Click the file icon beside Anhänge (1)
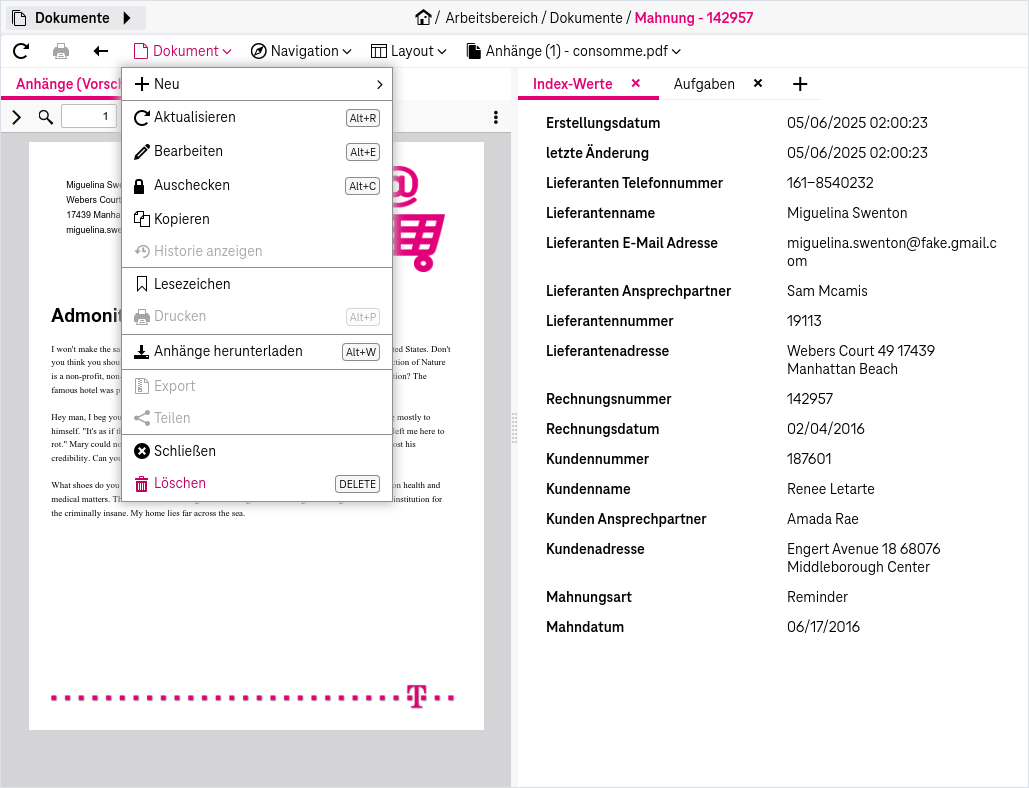This screenshot has width=1029, height=788. click(x=473, y=51)
